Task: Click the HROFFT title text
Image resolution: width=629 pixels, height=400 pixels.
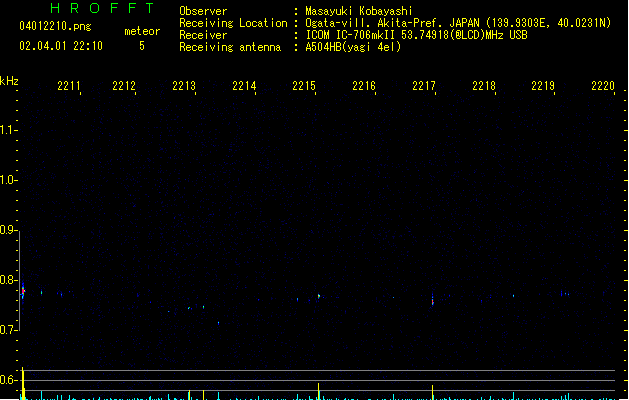Action: pyautogui.click(x=102, y=8)
